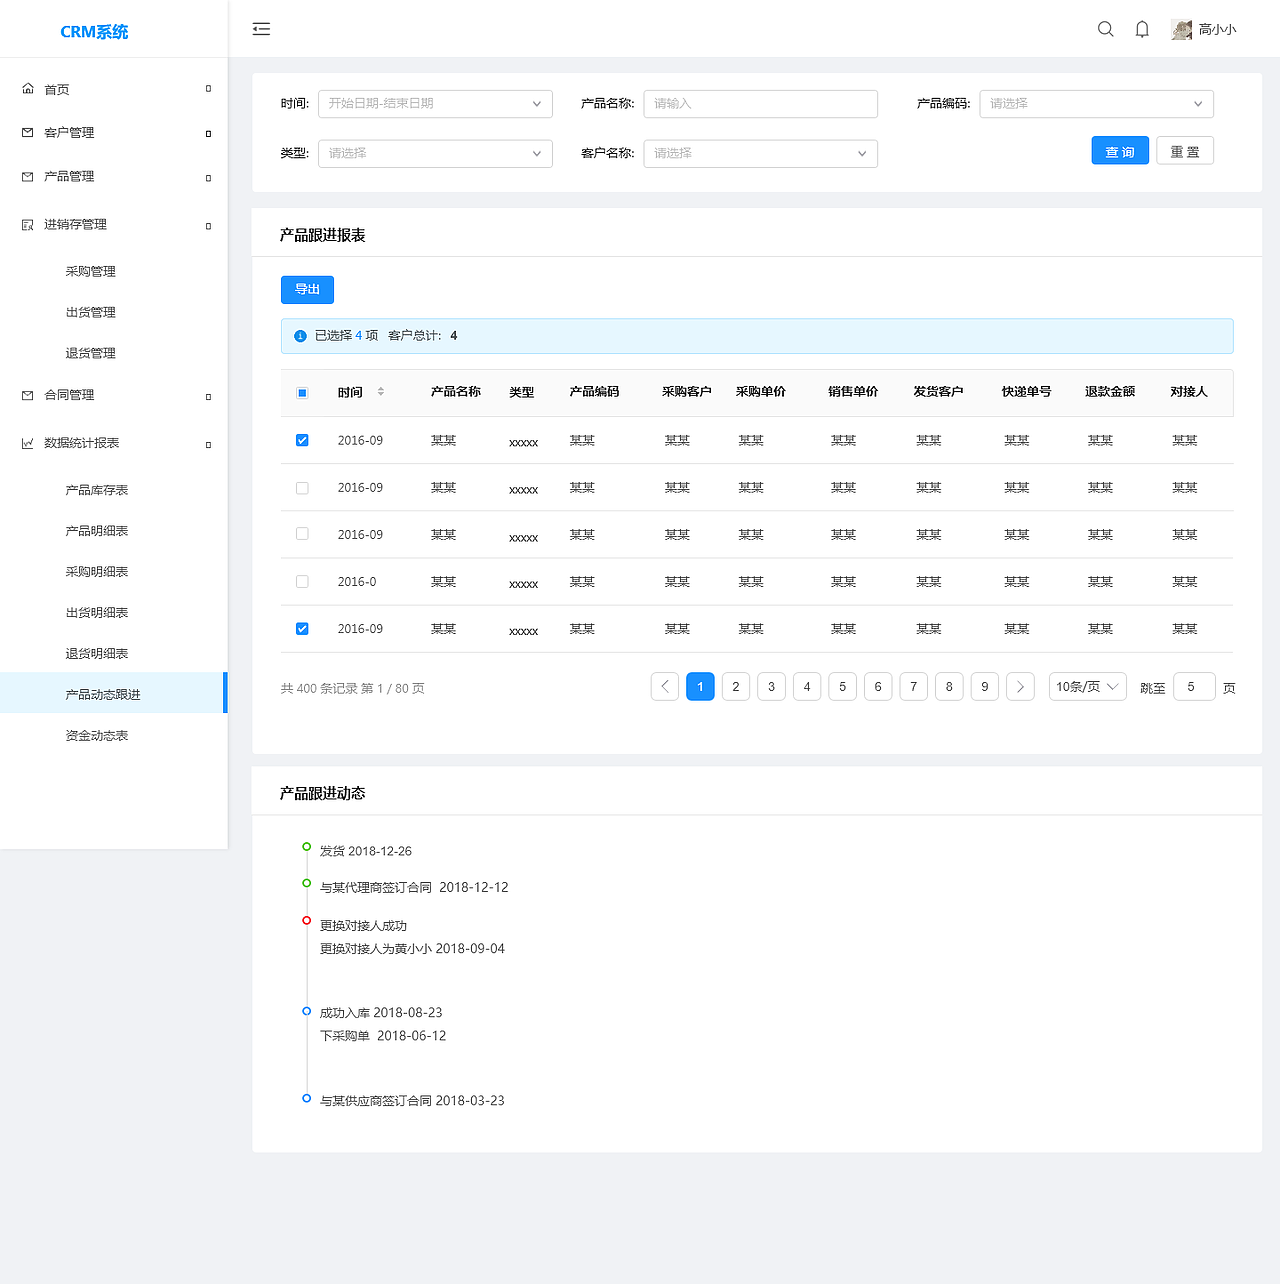This screenshot has width=1280, height=1284.
Task: Open the 产品编码 dropdown
Action: 1096,104
